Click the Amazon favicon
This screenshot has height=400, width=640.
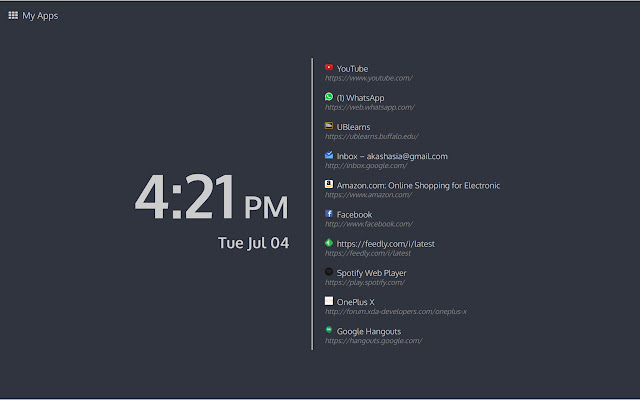coord(329,184)
